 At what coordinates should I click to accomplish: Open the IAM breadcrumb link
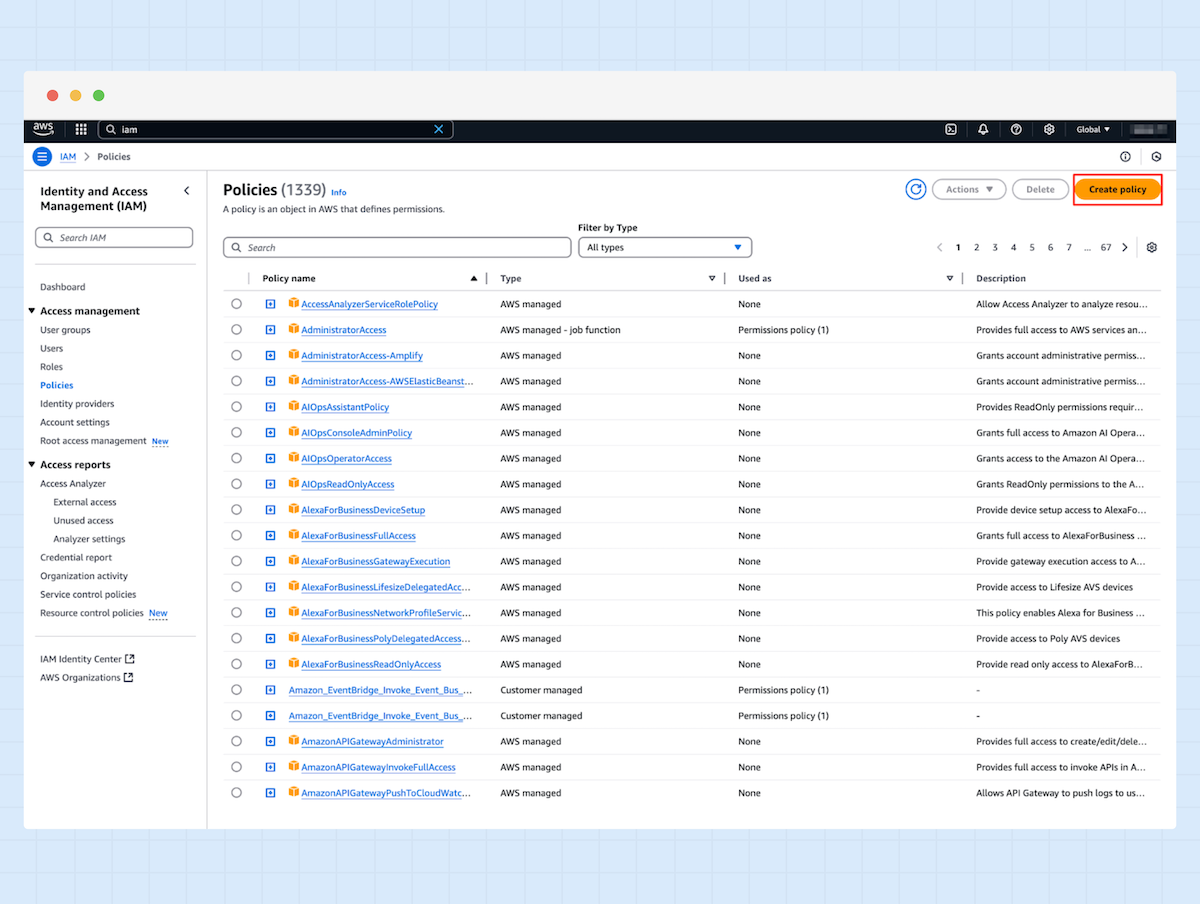[68, 157]
